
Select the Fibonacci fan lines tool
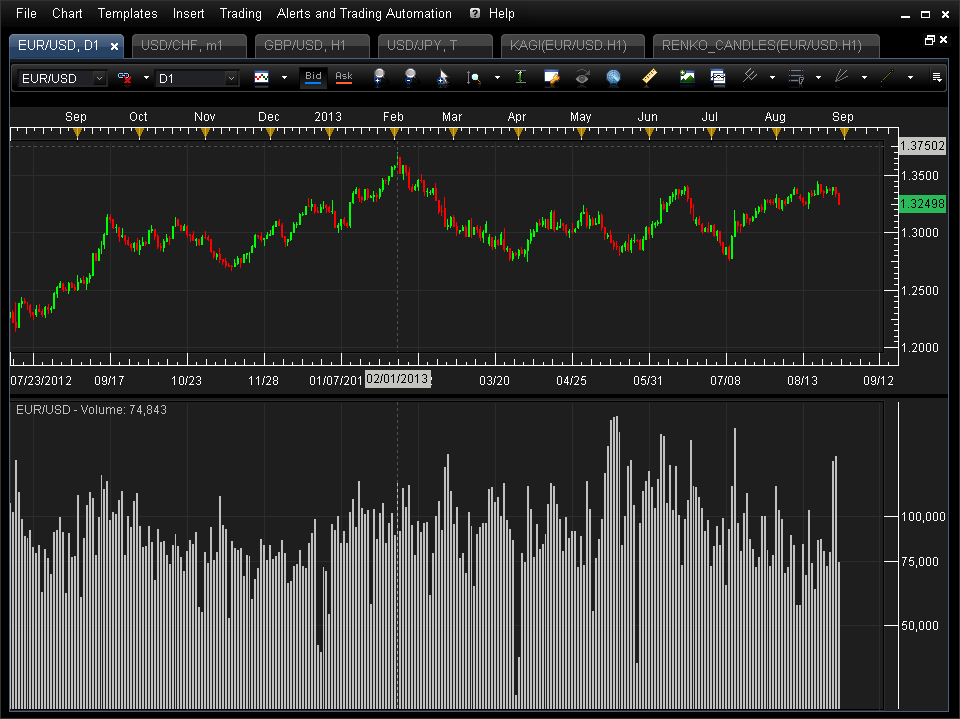coord(842,77)
